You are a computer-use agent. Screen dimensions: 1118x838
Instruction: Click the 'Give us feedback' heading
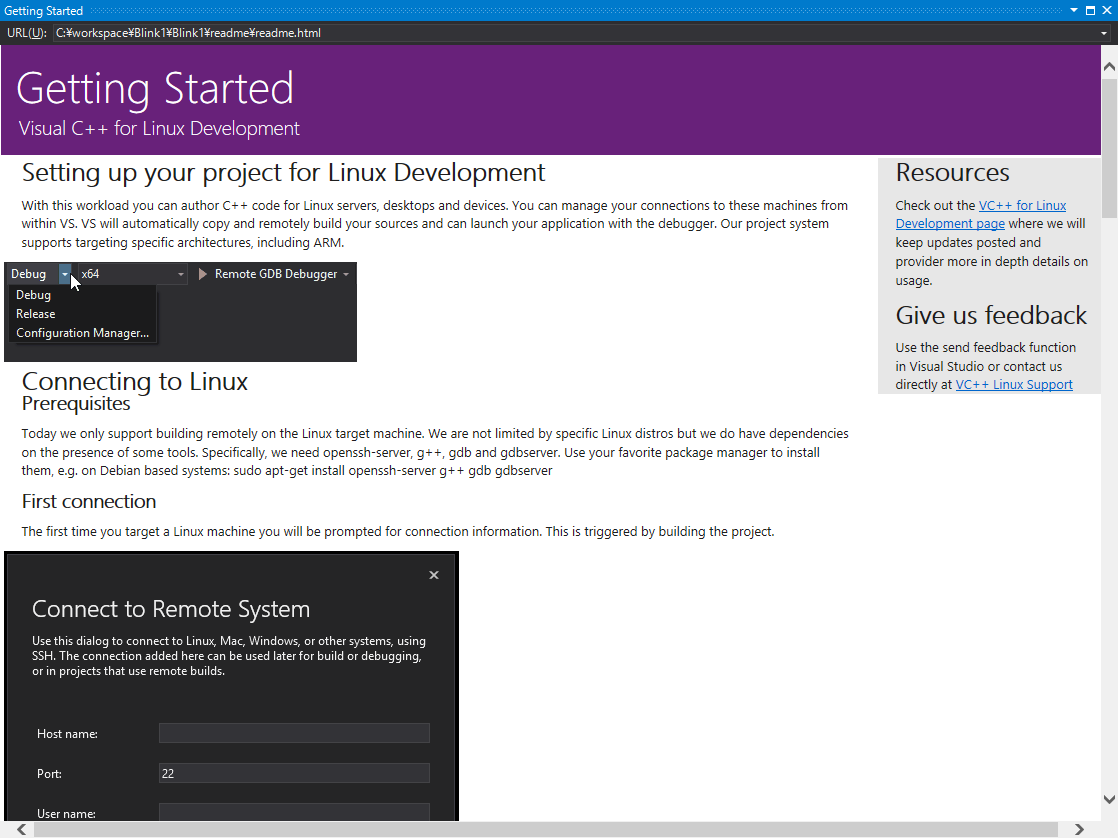(991, 315)
